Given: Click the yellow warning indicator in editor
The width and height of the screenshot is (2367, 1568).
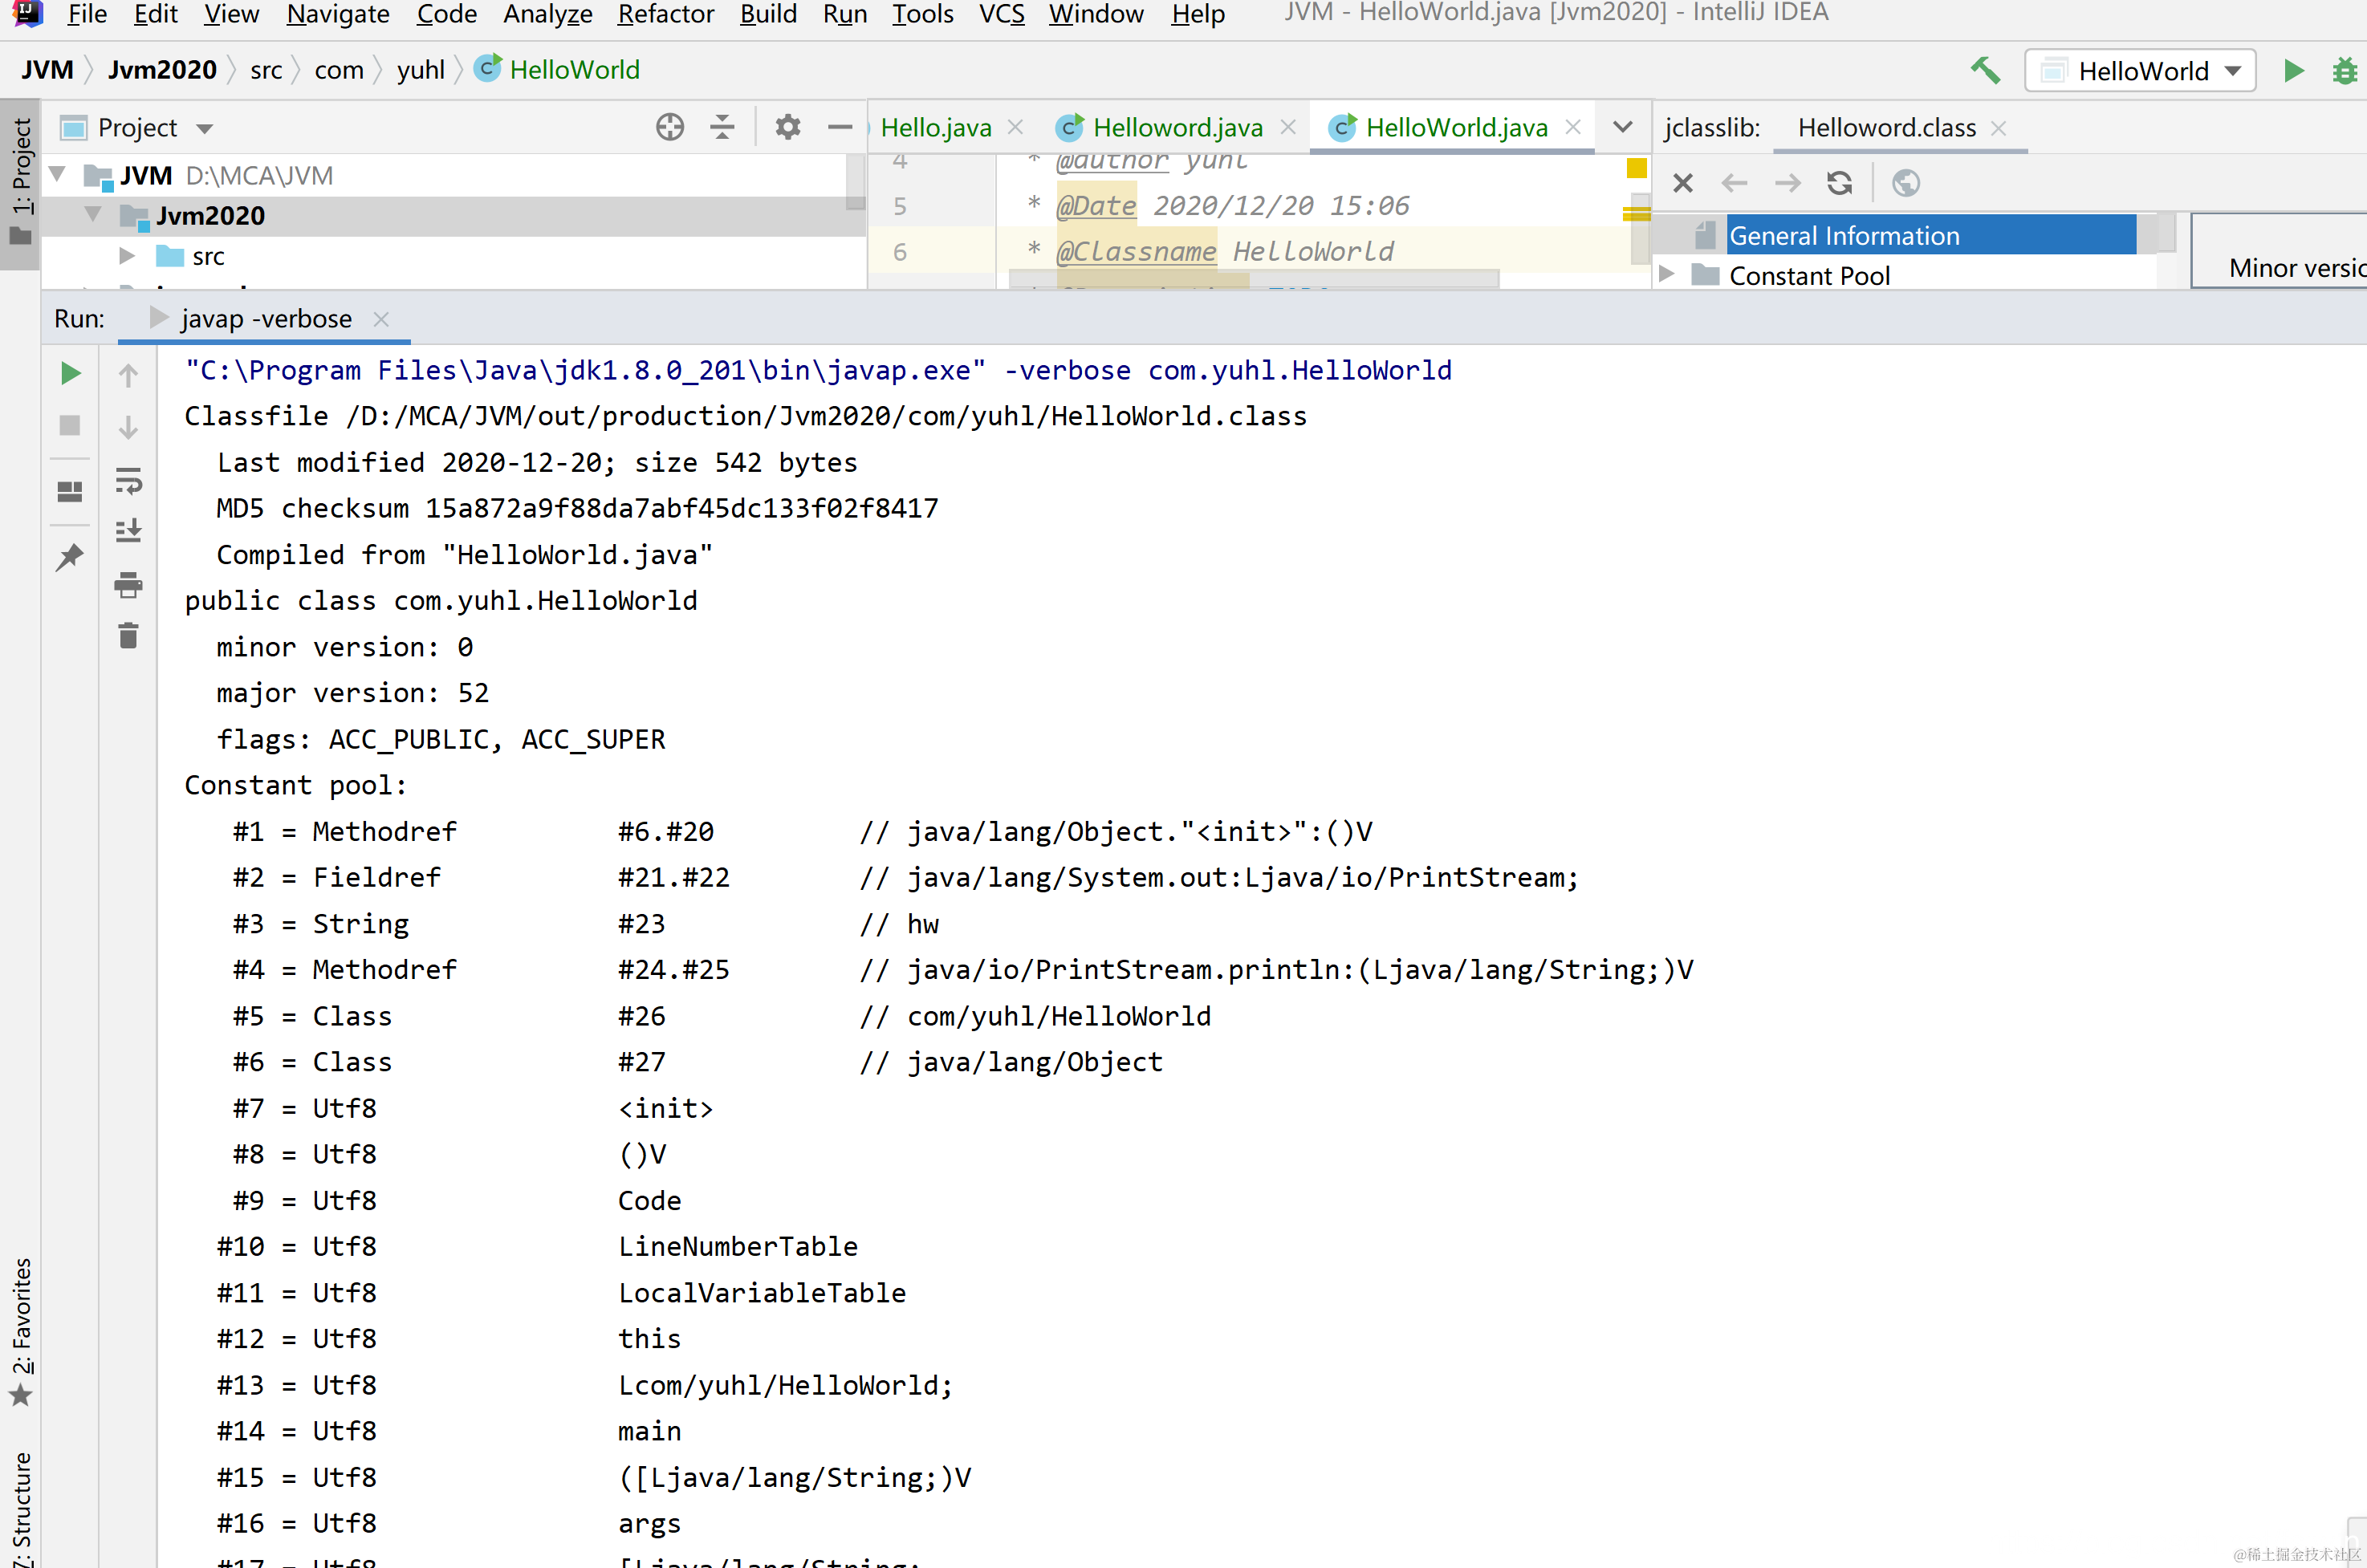Looking at the screenshot, I should pos(1636,168).
